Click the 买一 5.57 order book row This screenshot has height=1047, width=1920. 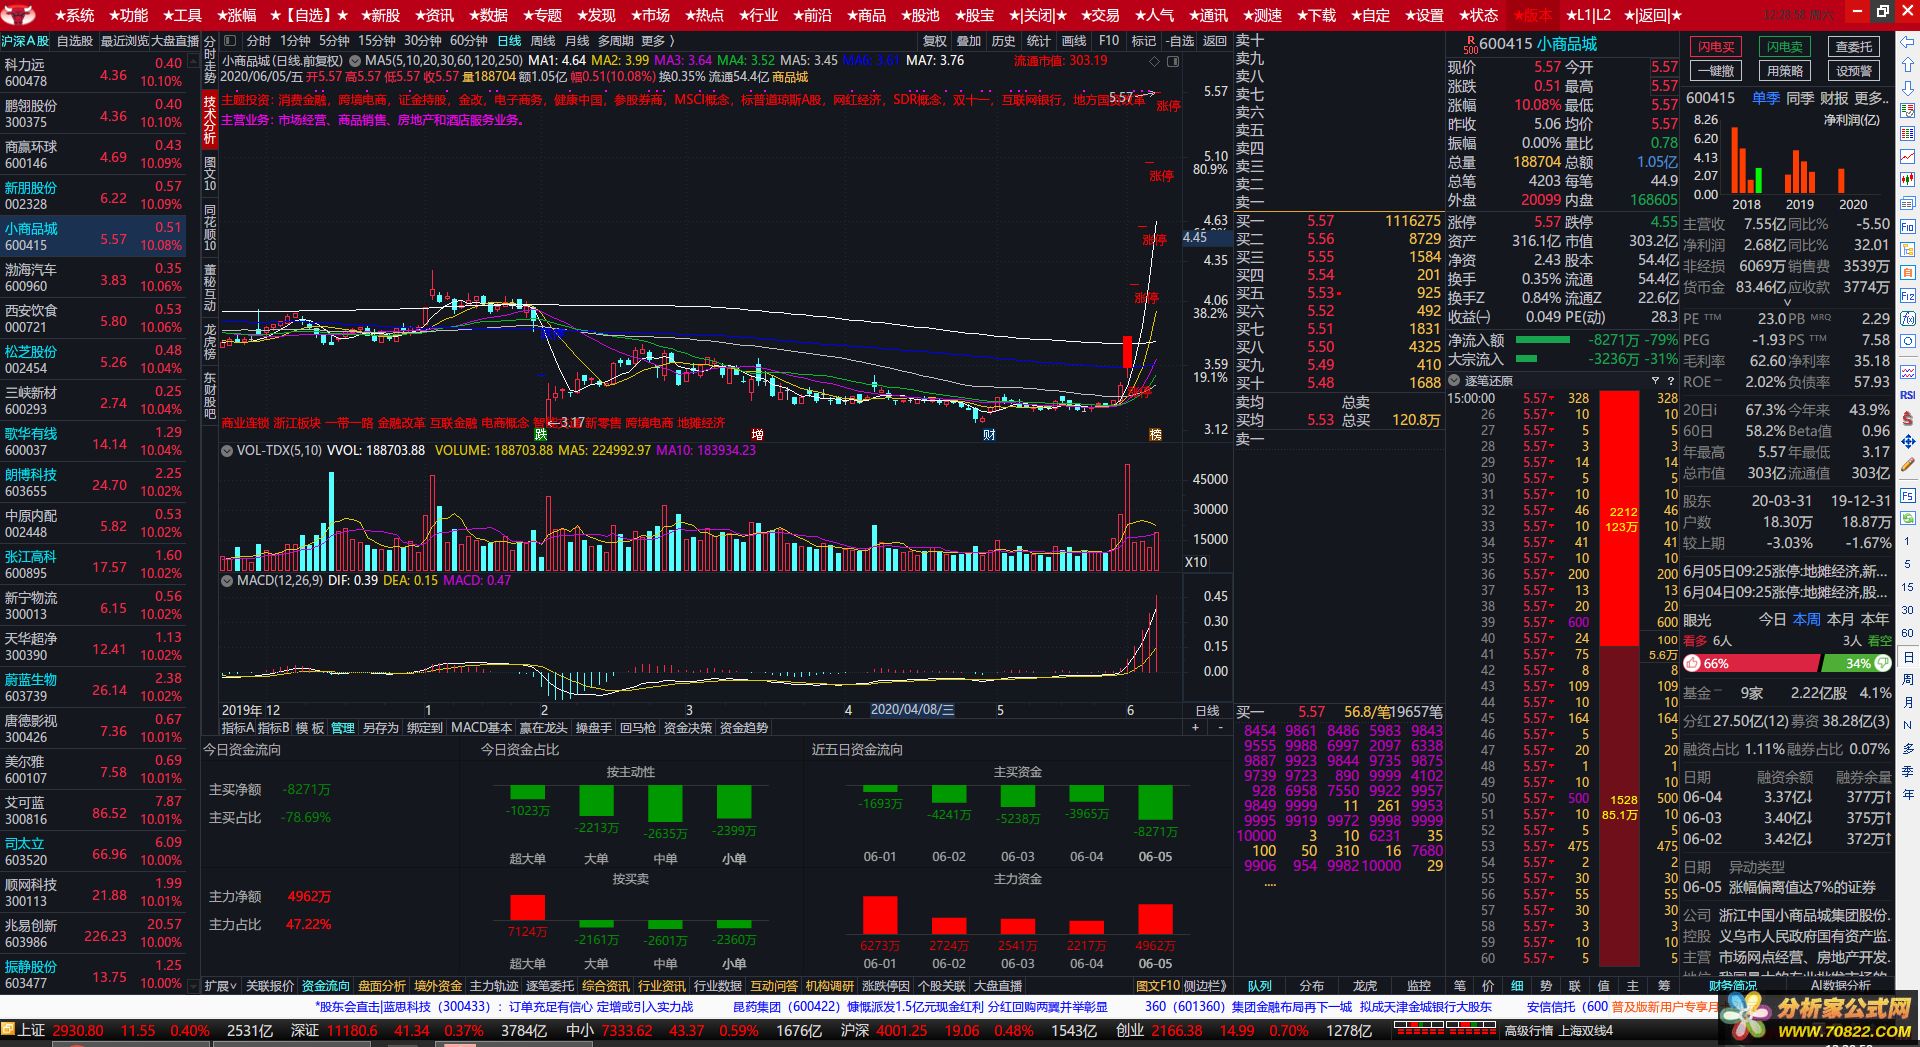point(1339,221)
